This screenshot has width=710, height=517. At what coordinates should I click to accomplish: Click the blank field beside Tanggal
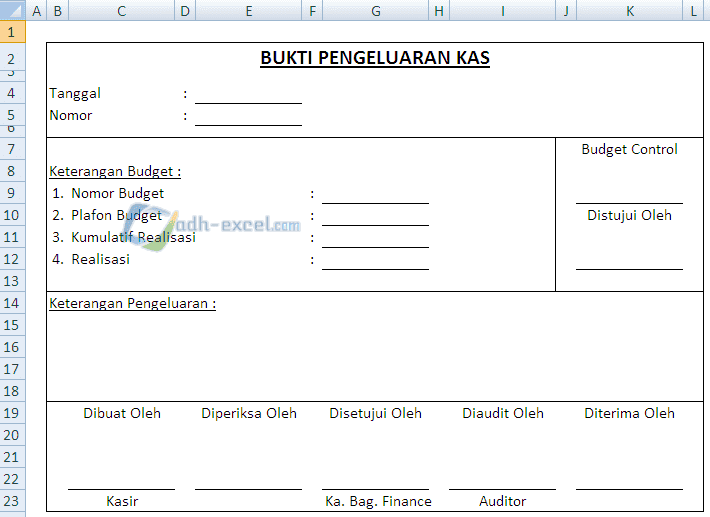point(249,94)
